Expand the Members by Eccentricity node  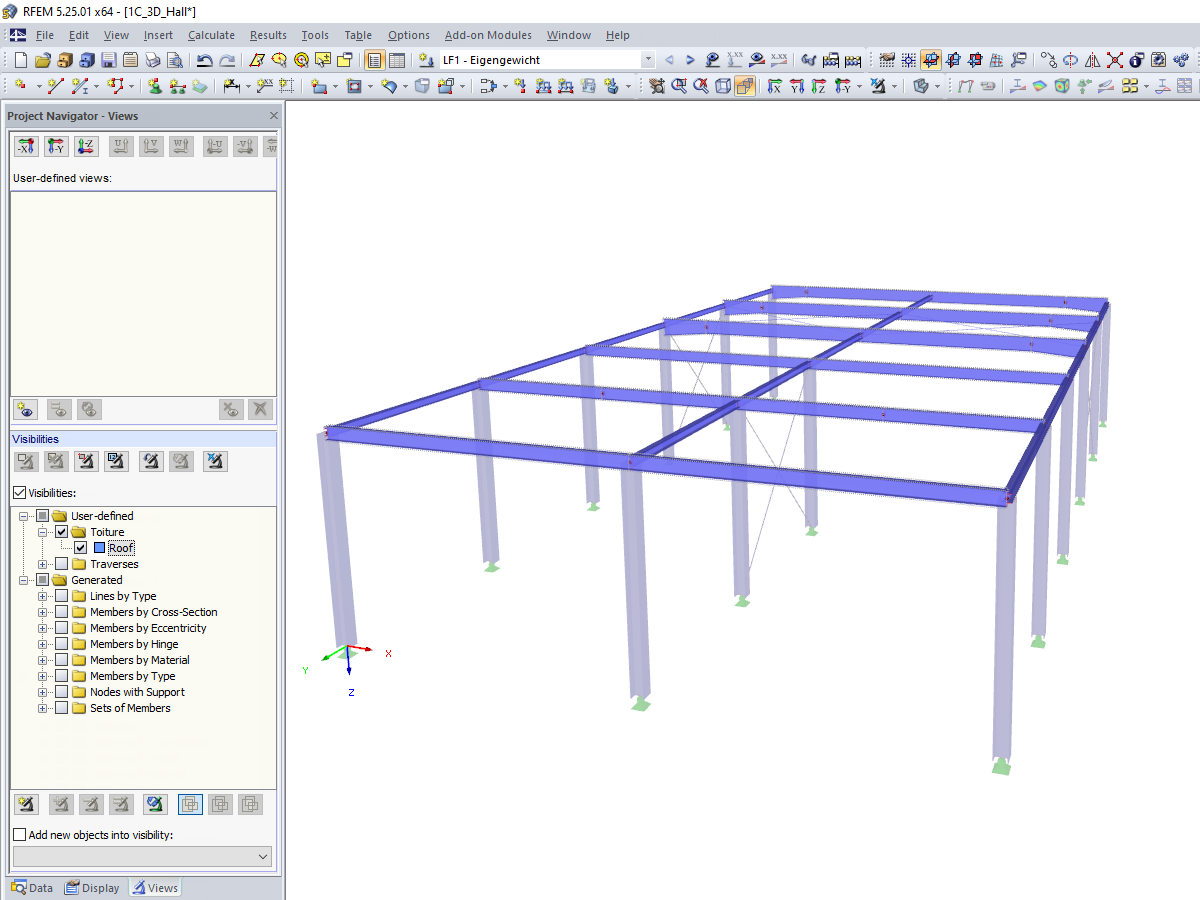(x=43, y=628)
